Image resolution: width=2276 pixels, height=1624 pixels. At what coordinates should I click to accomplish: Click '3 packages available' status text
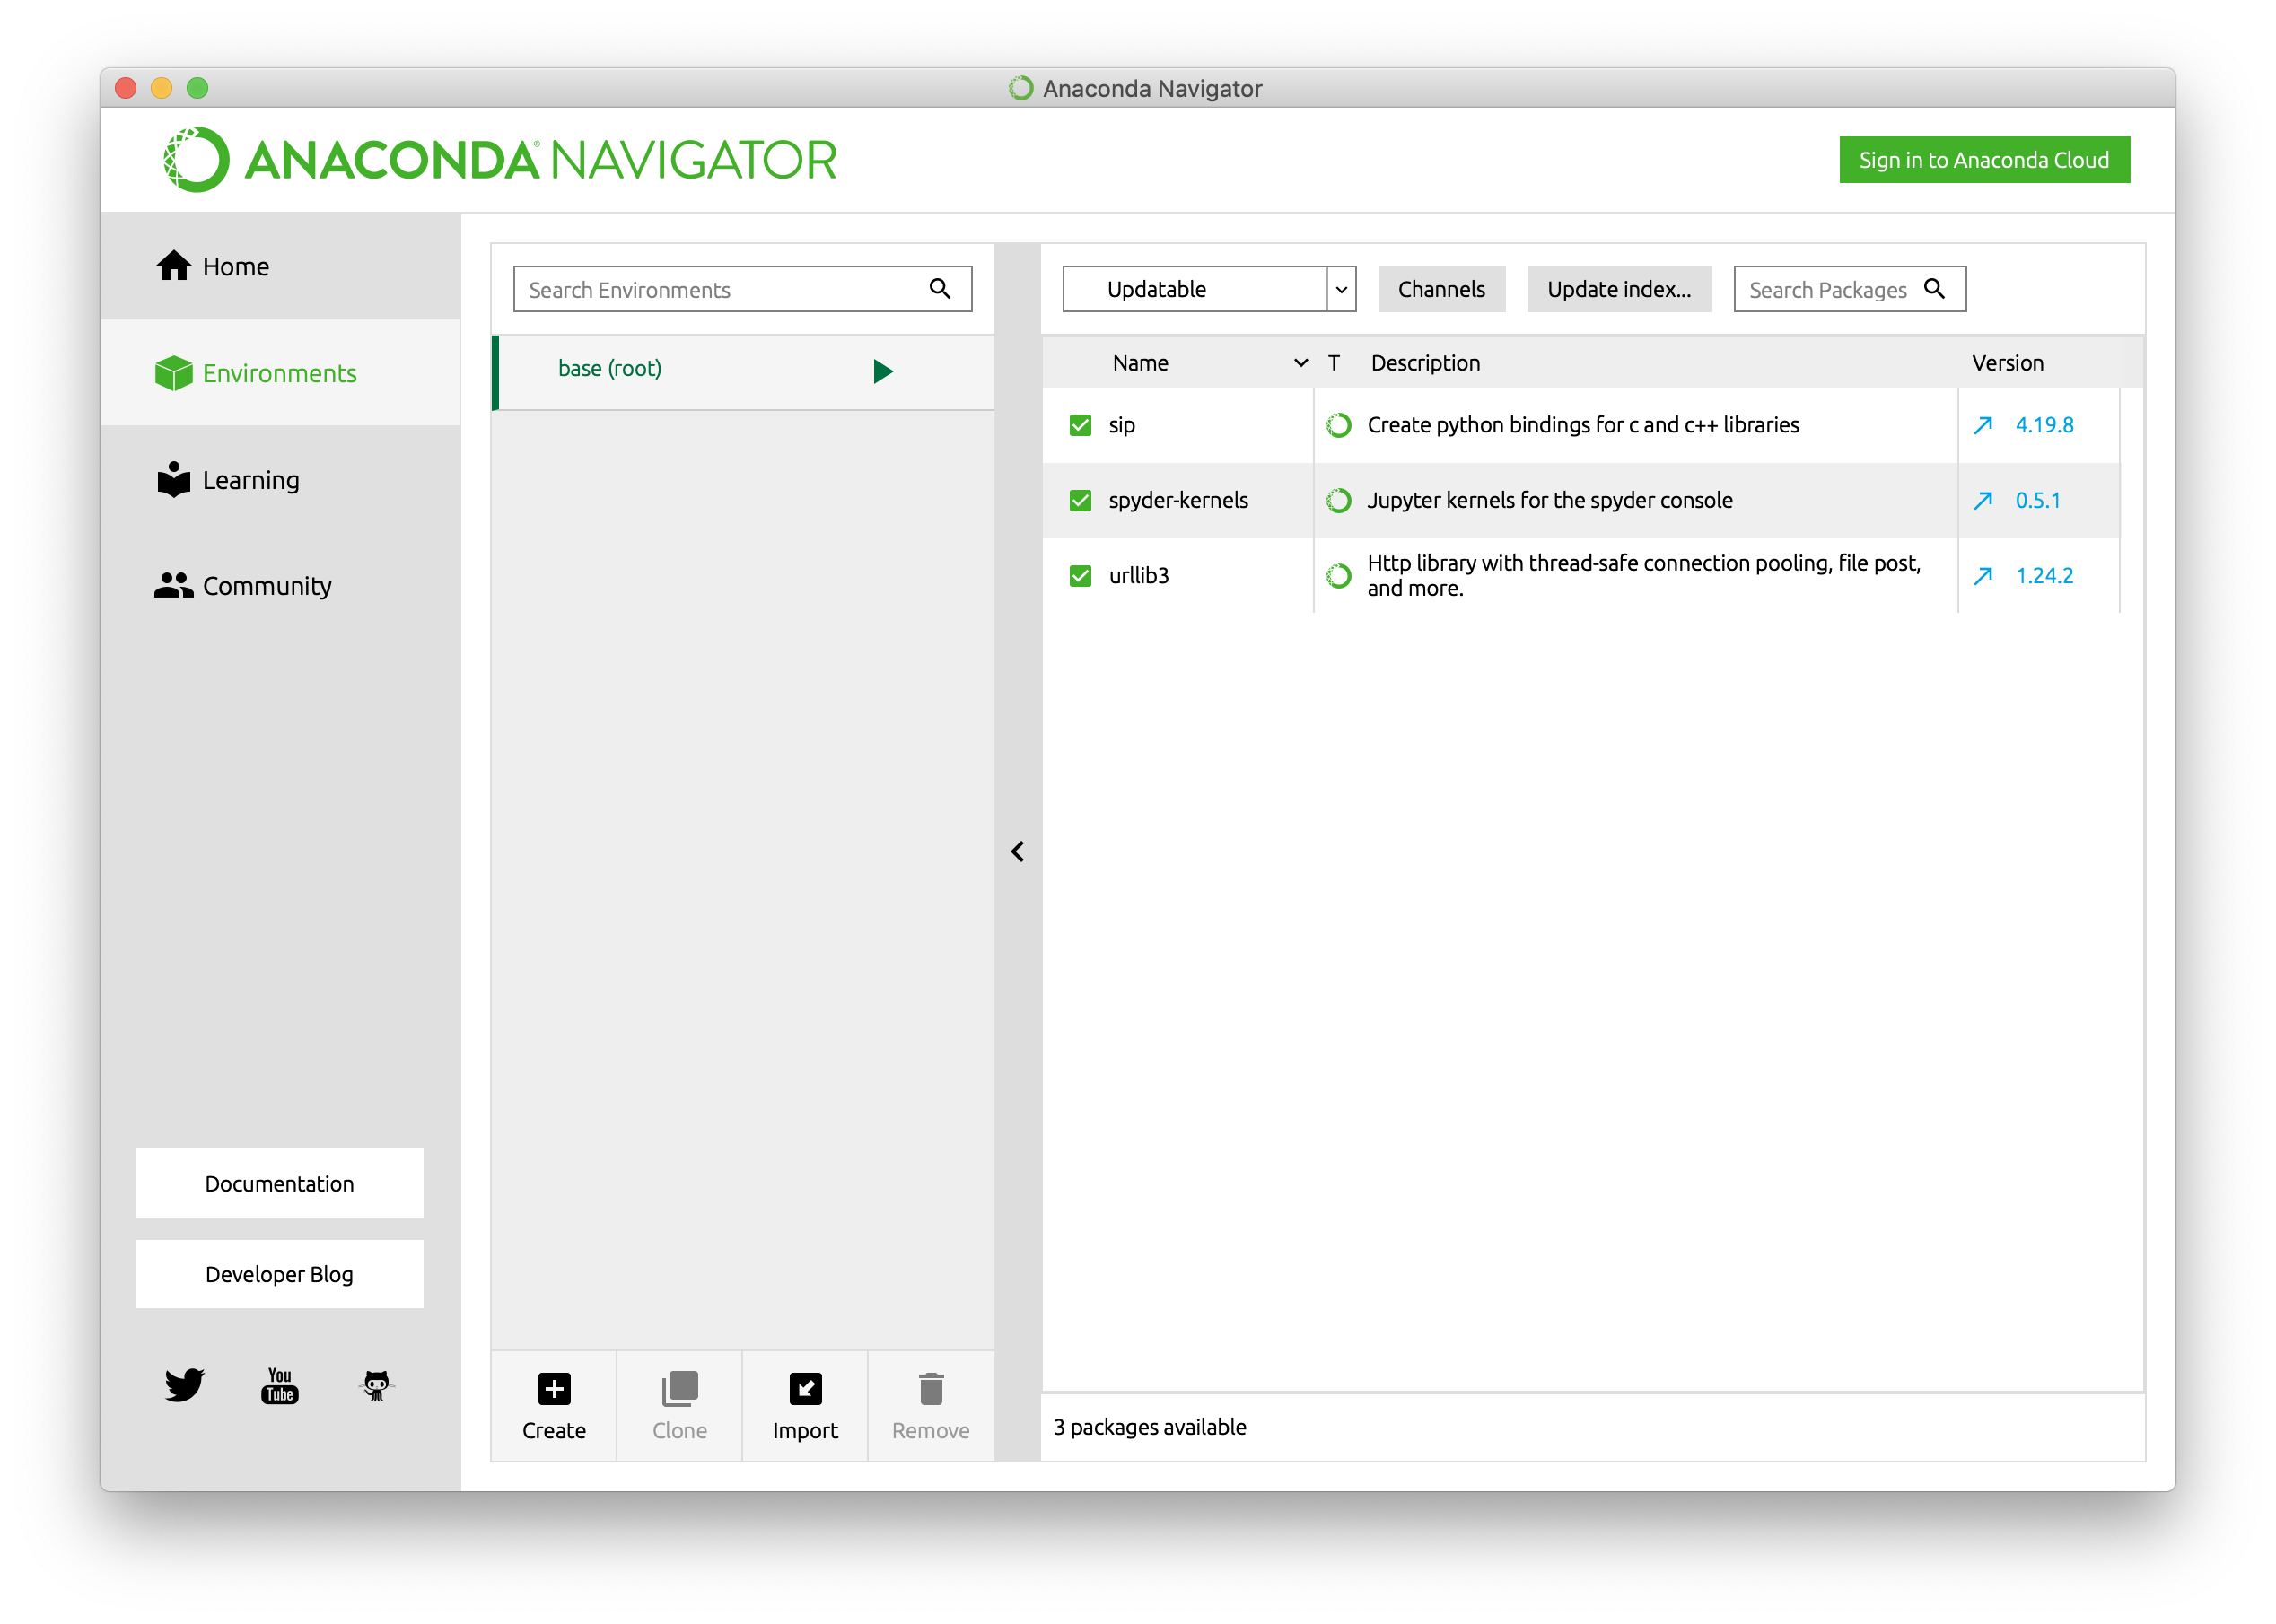click(x=1149, y=1427)
